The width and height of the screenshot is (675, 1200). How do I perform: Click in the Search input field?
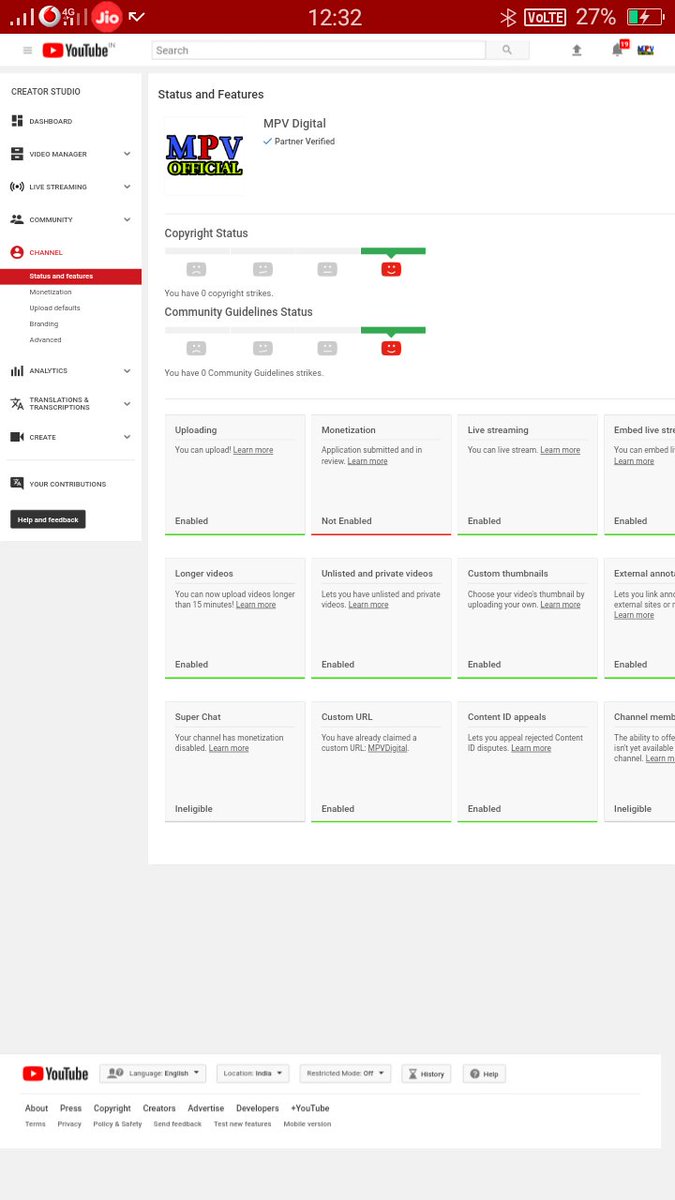(318, 50)
